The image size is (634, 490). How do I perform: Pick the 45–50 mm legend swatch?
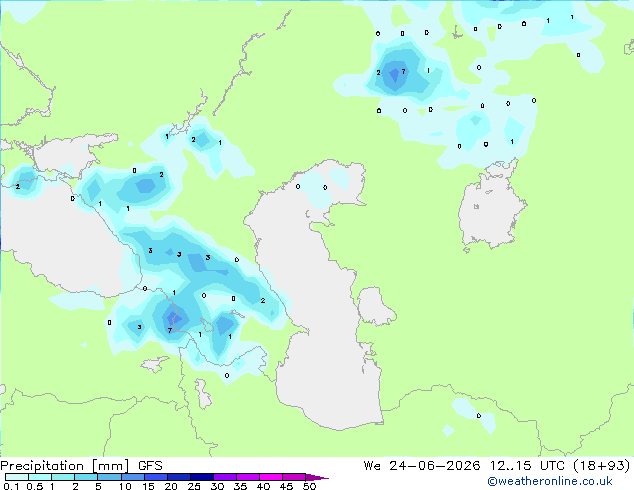click(294, 477)
